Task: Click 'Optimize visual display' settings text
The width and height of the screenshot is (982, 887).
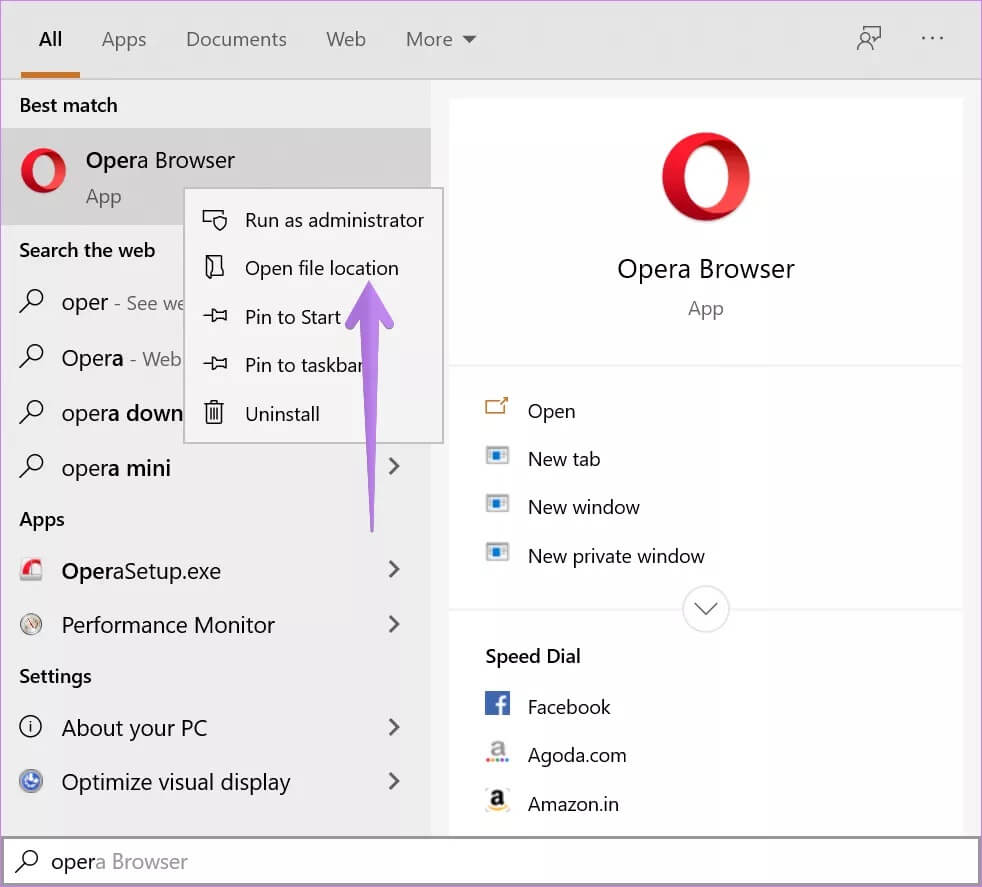Action: [x=175, y=782]
